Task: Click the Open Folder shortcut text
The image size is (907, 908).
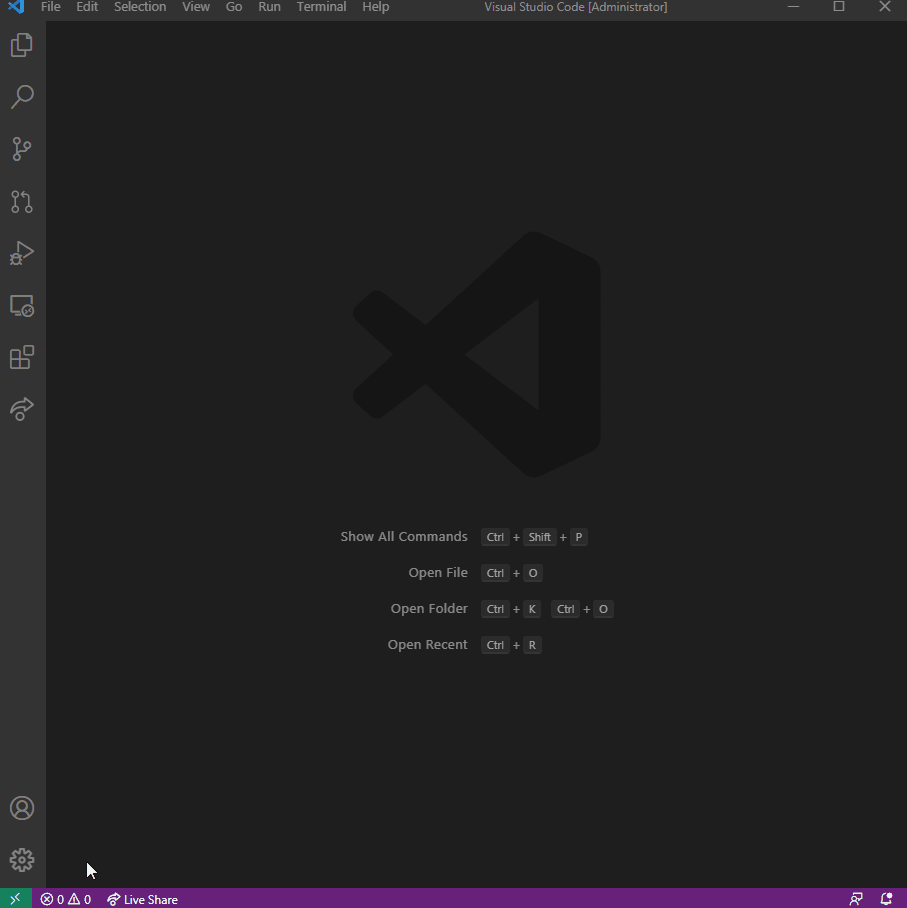Action: (429, 608)
